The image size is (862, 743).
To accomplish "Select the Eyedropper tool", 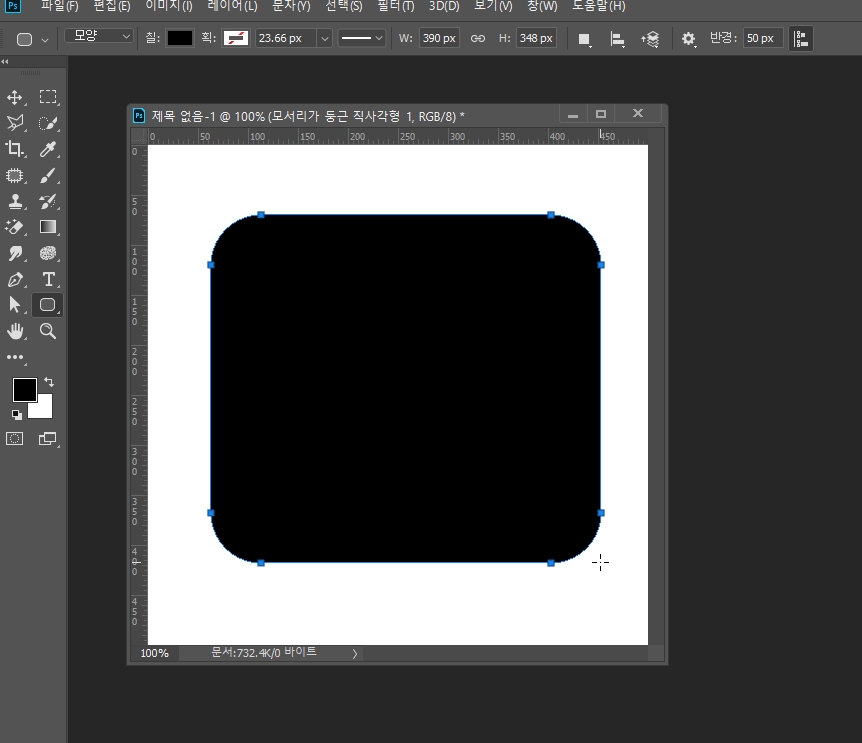I will (48, 149).
